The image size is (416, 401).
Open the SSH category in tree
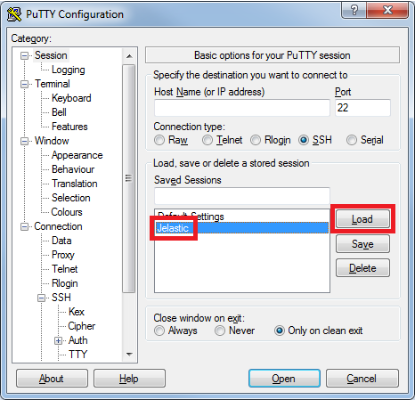[x=61, y=297]
